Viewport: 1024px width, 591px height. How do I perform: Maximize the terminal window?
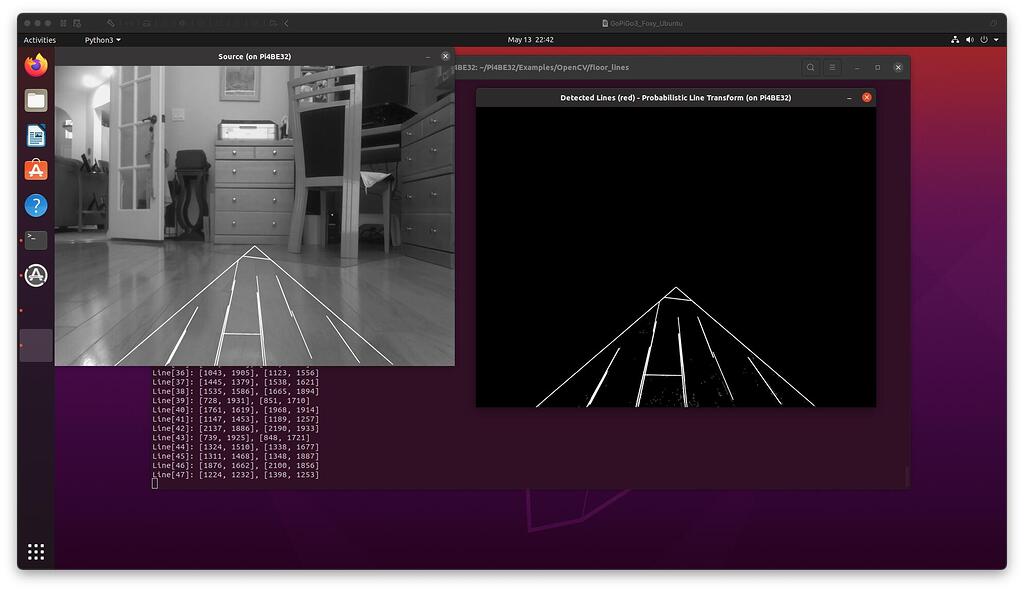(878, 67)
